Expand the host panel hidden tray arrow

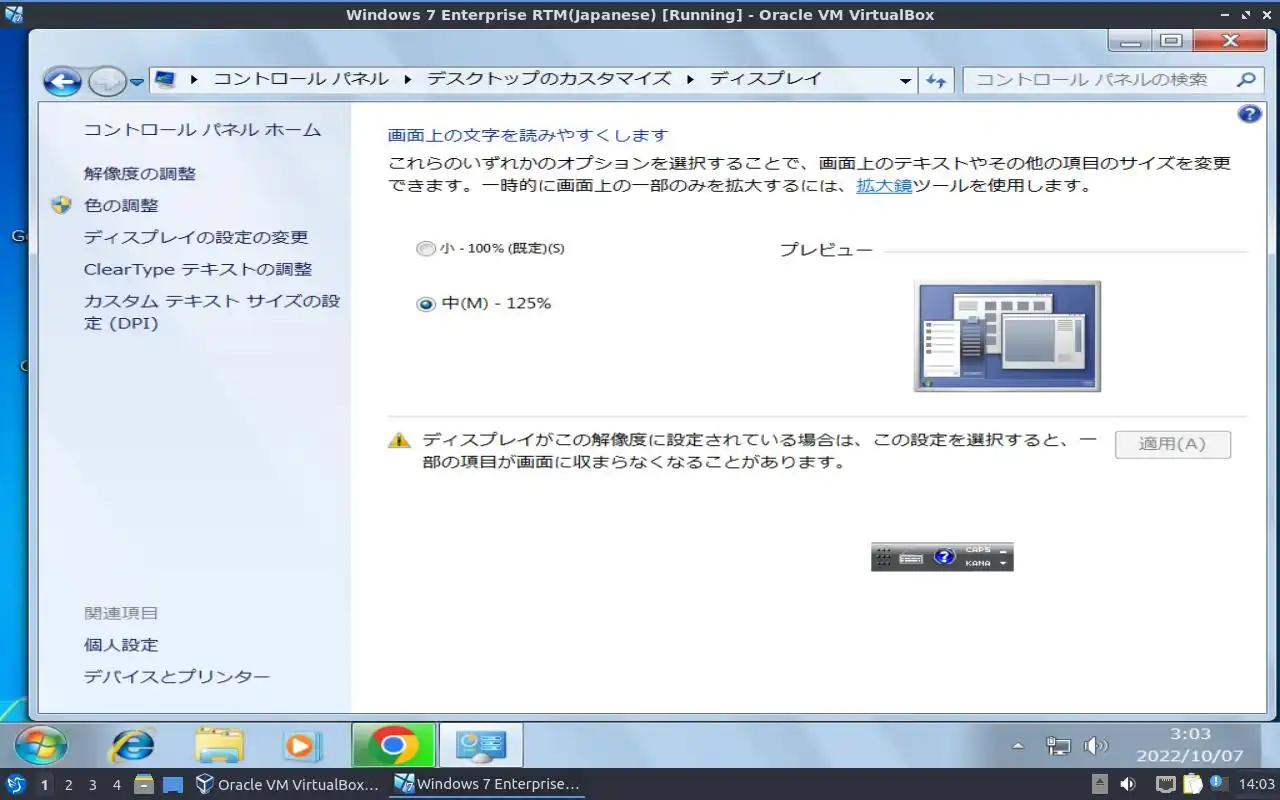click(1099, 785)
